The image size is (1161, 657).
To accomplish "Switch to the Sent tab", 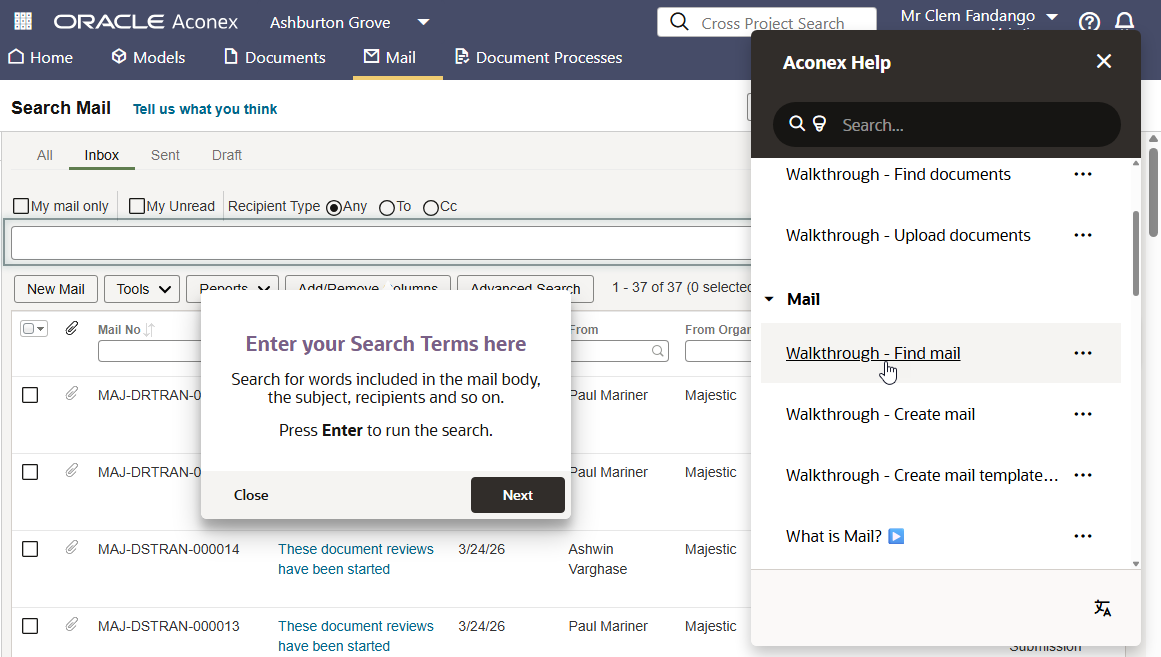I will (165, 155).
